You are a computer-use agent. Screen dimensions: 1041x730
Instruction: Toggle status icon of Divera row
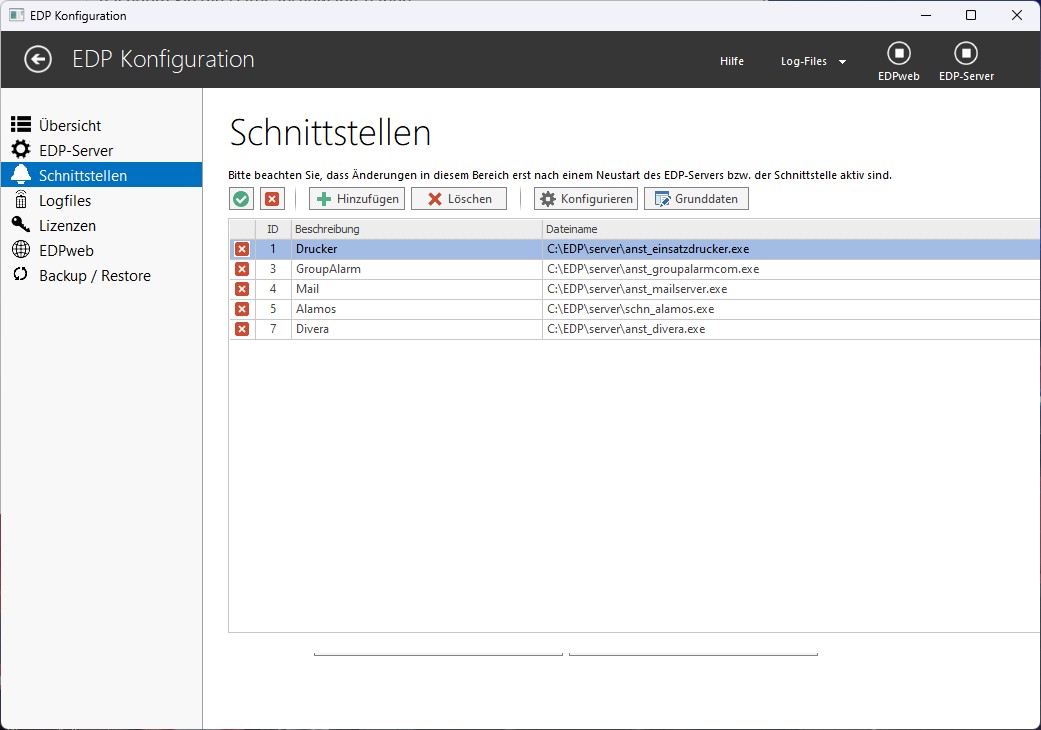(x=242, y=328)
